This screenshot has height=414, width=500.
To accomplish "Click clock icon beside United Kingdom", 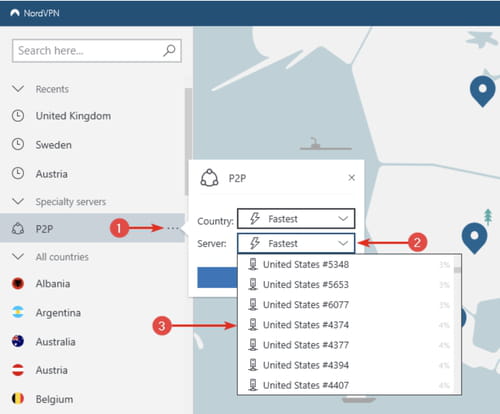I will pyautogui.click(x=18, y=116).
